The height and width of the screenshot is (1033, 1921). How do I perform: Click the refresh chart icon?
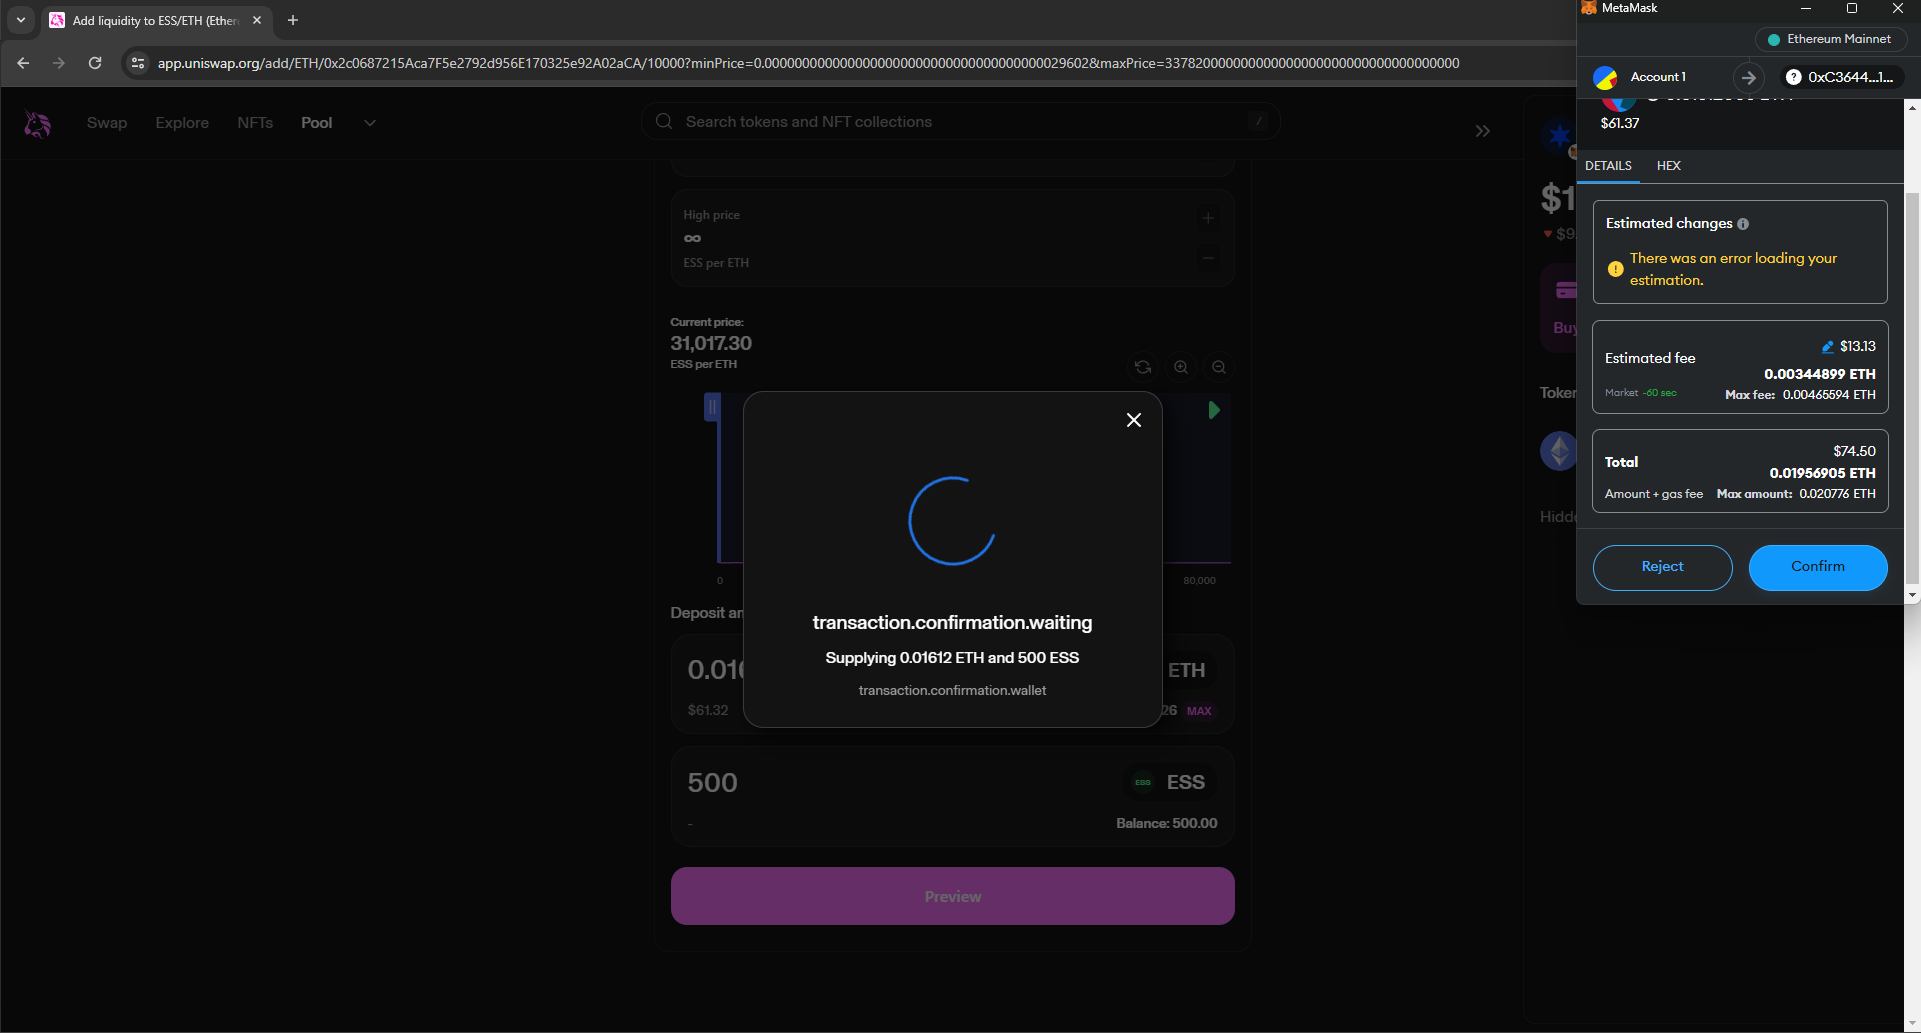pos(1142,367)
